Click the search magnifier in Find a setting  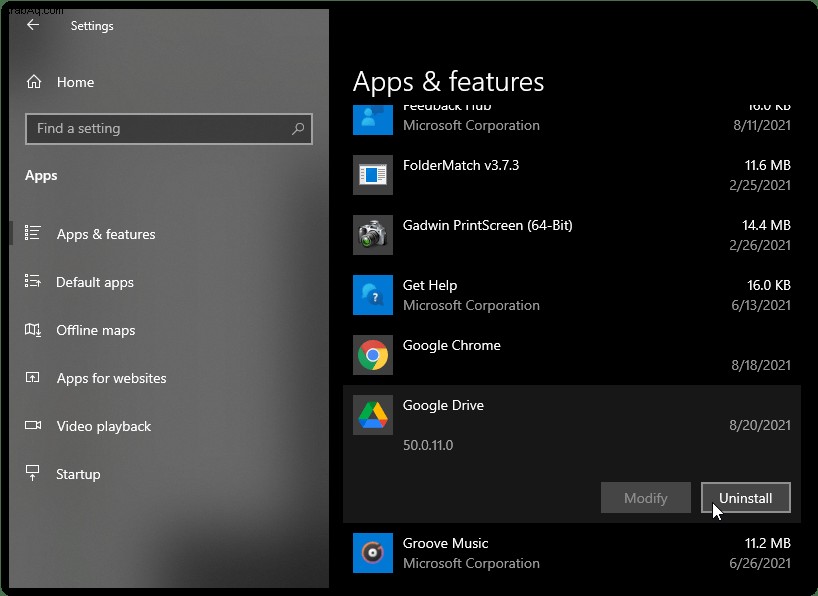(x=298, y=128)
